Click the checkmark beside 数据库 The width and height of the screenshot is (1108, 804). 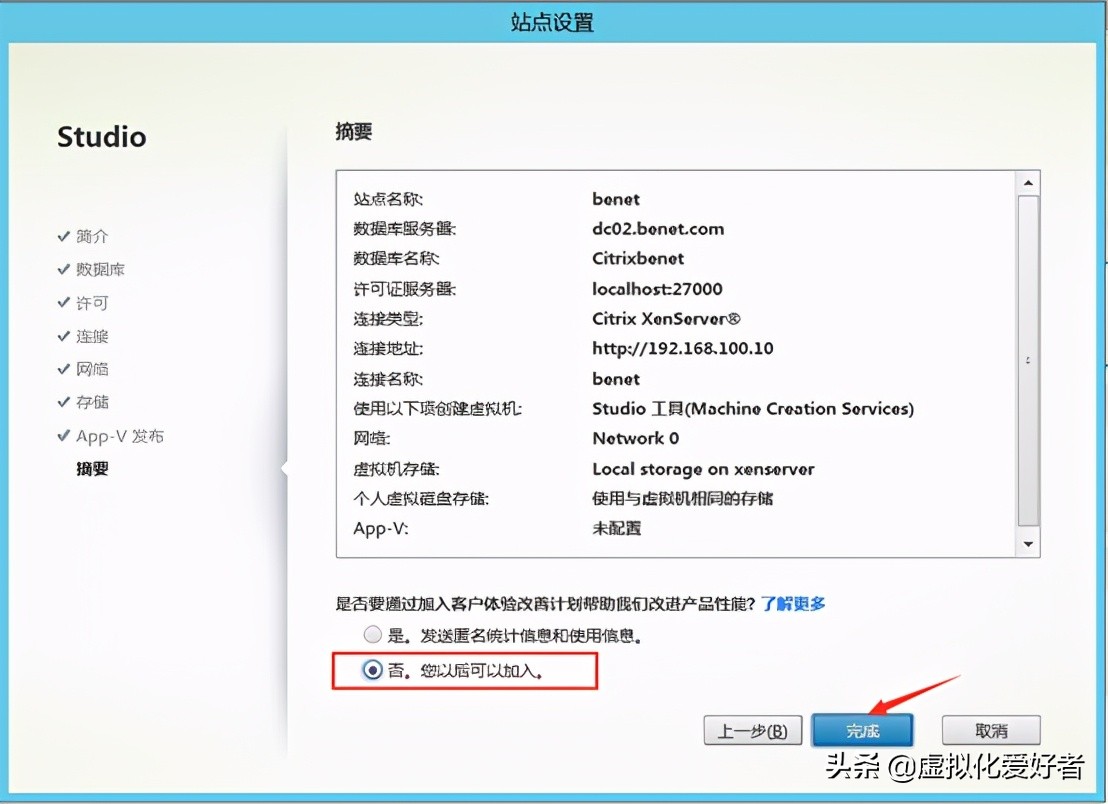[x=64, y=269]
